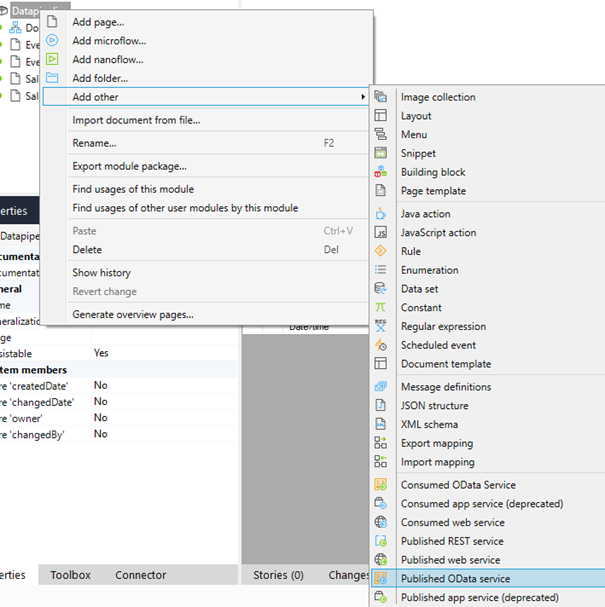
Task: Open the Changes tab
Action: 349,575
